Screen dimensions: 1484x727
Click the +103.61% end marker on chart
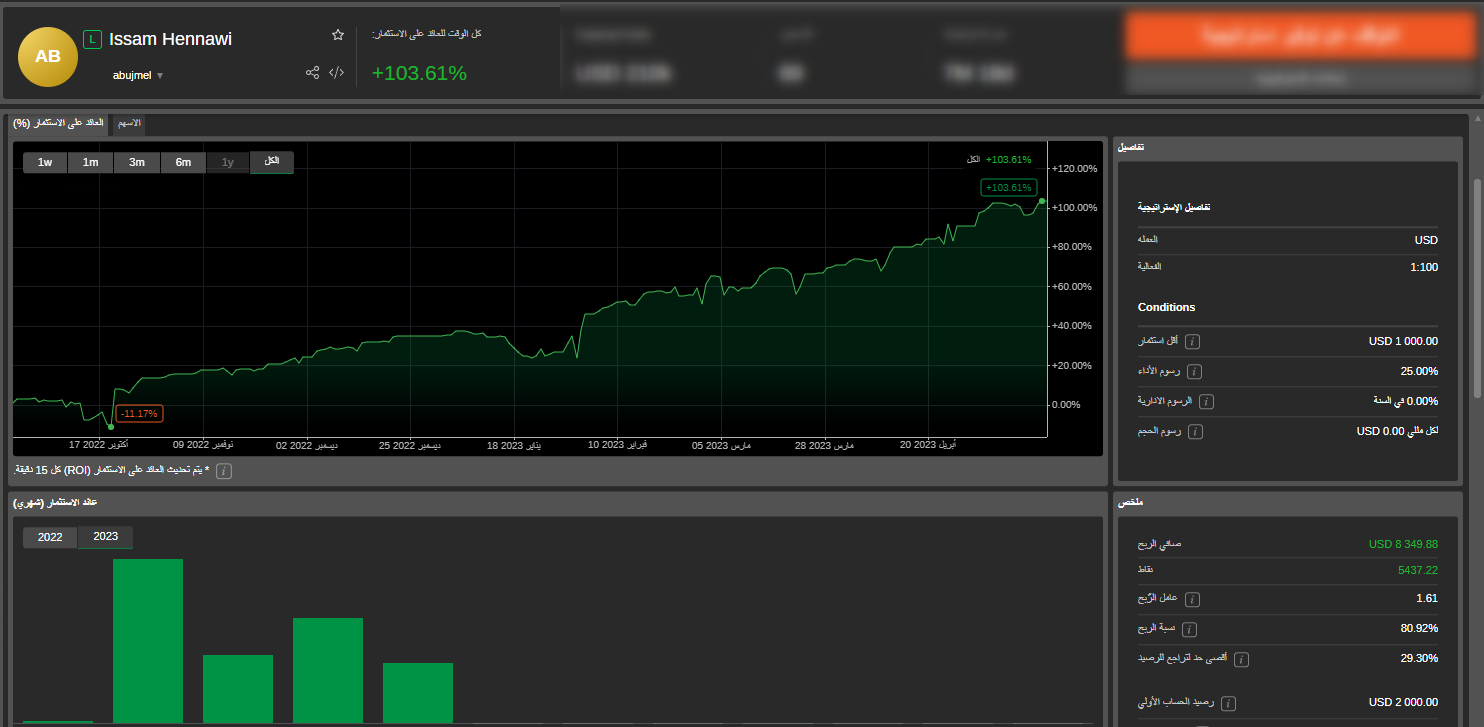(x=1008, y=187)
